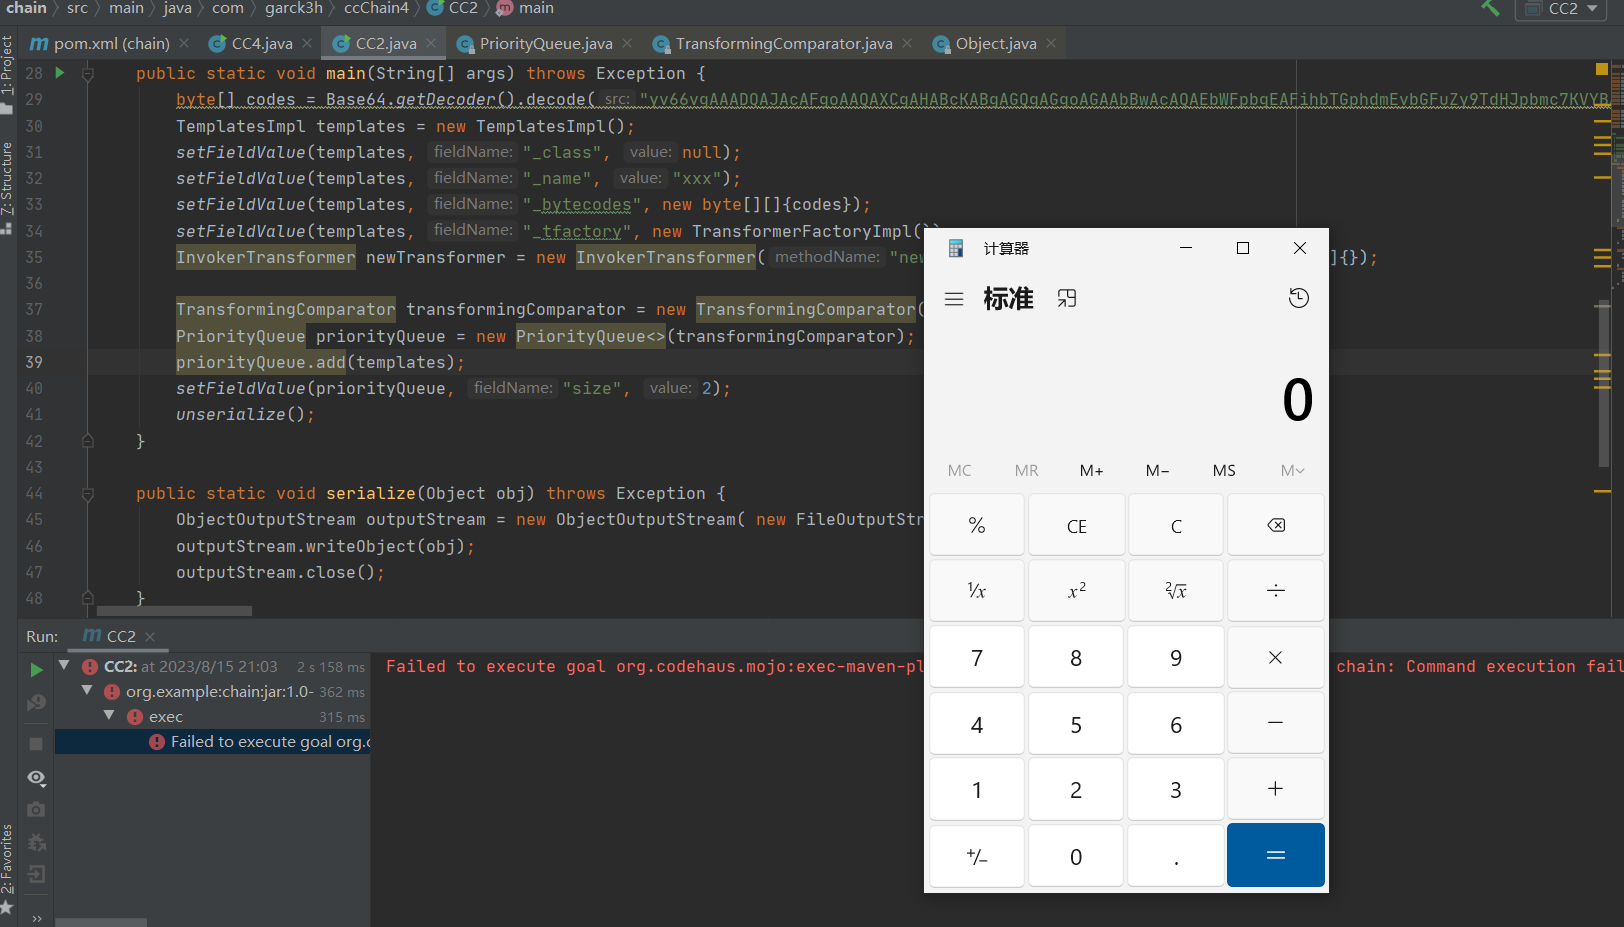Click calculator square root key
Viewport: 1624px width, 927px height.
coord(1176,591)
